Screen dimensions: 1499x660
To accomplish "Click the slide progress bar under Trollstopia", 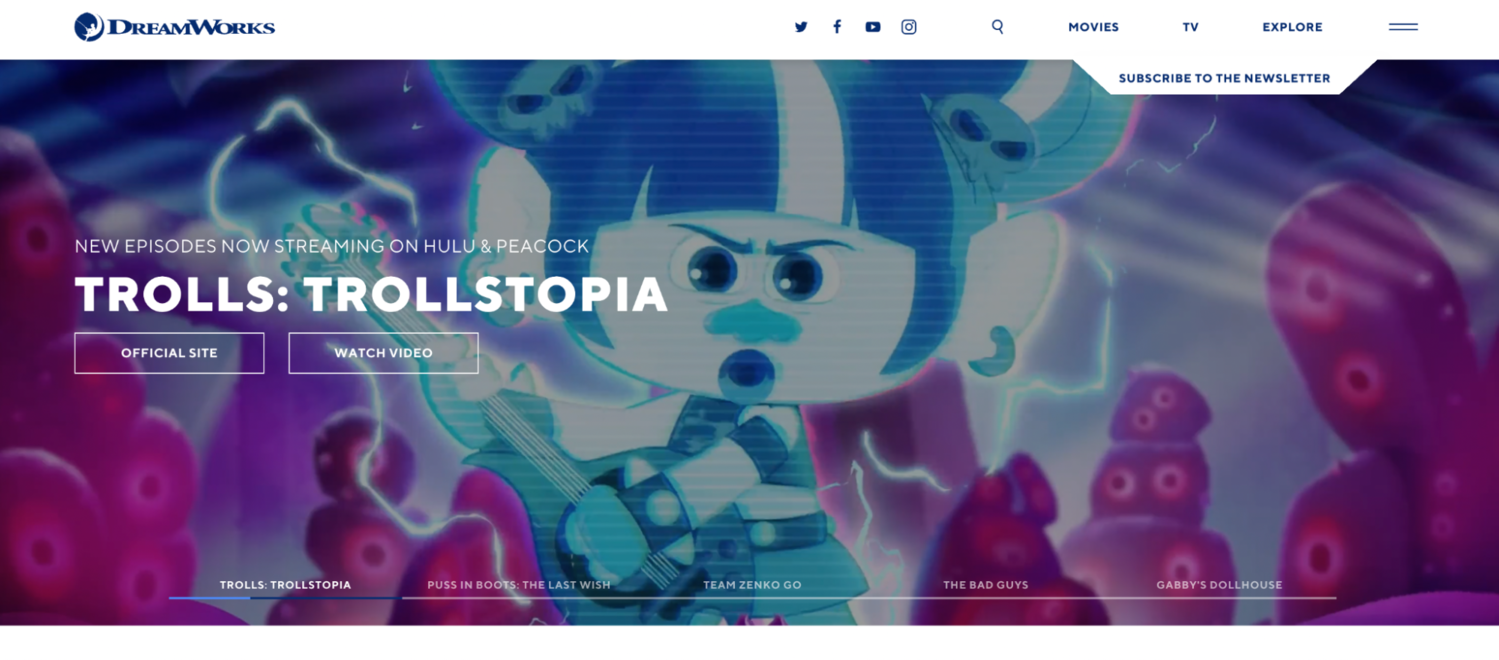I will [285, 598].
